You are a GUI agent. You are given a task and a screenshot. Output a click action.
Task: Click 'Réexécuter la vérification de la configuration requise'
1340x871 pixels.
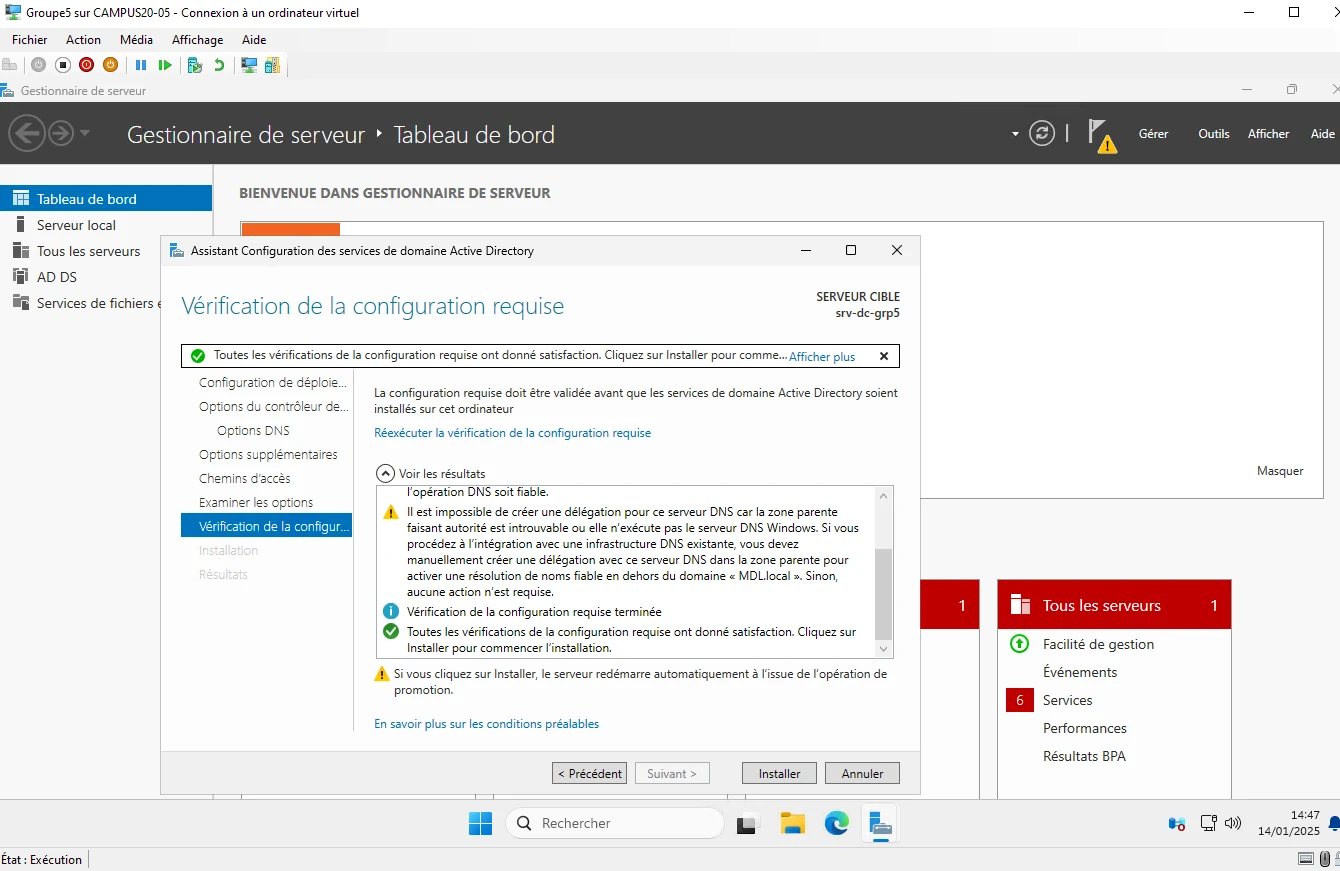[x=512, y=433]
